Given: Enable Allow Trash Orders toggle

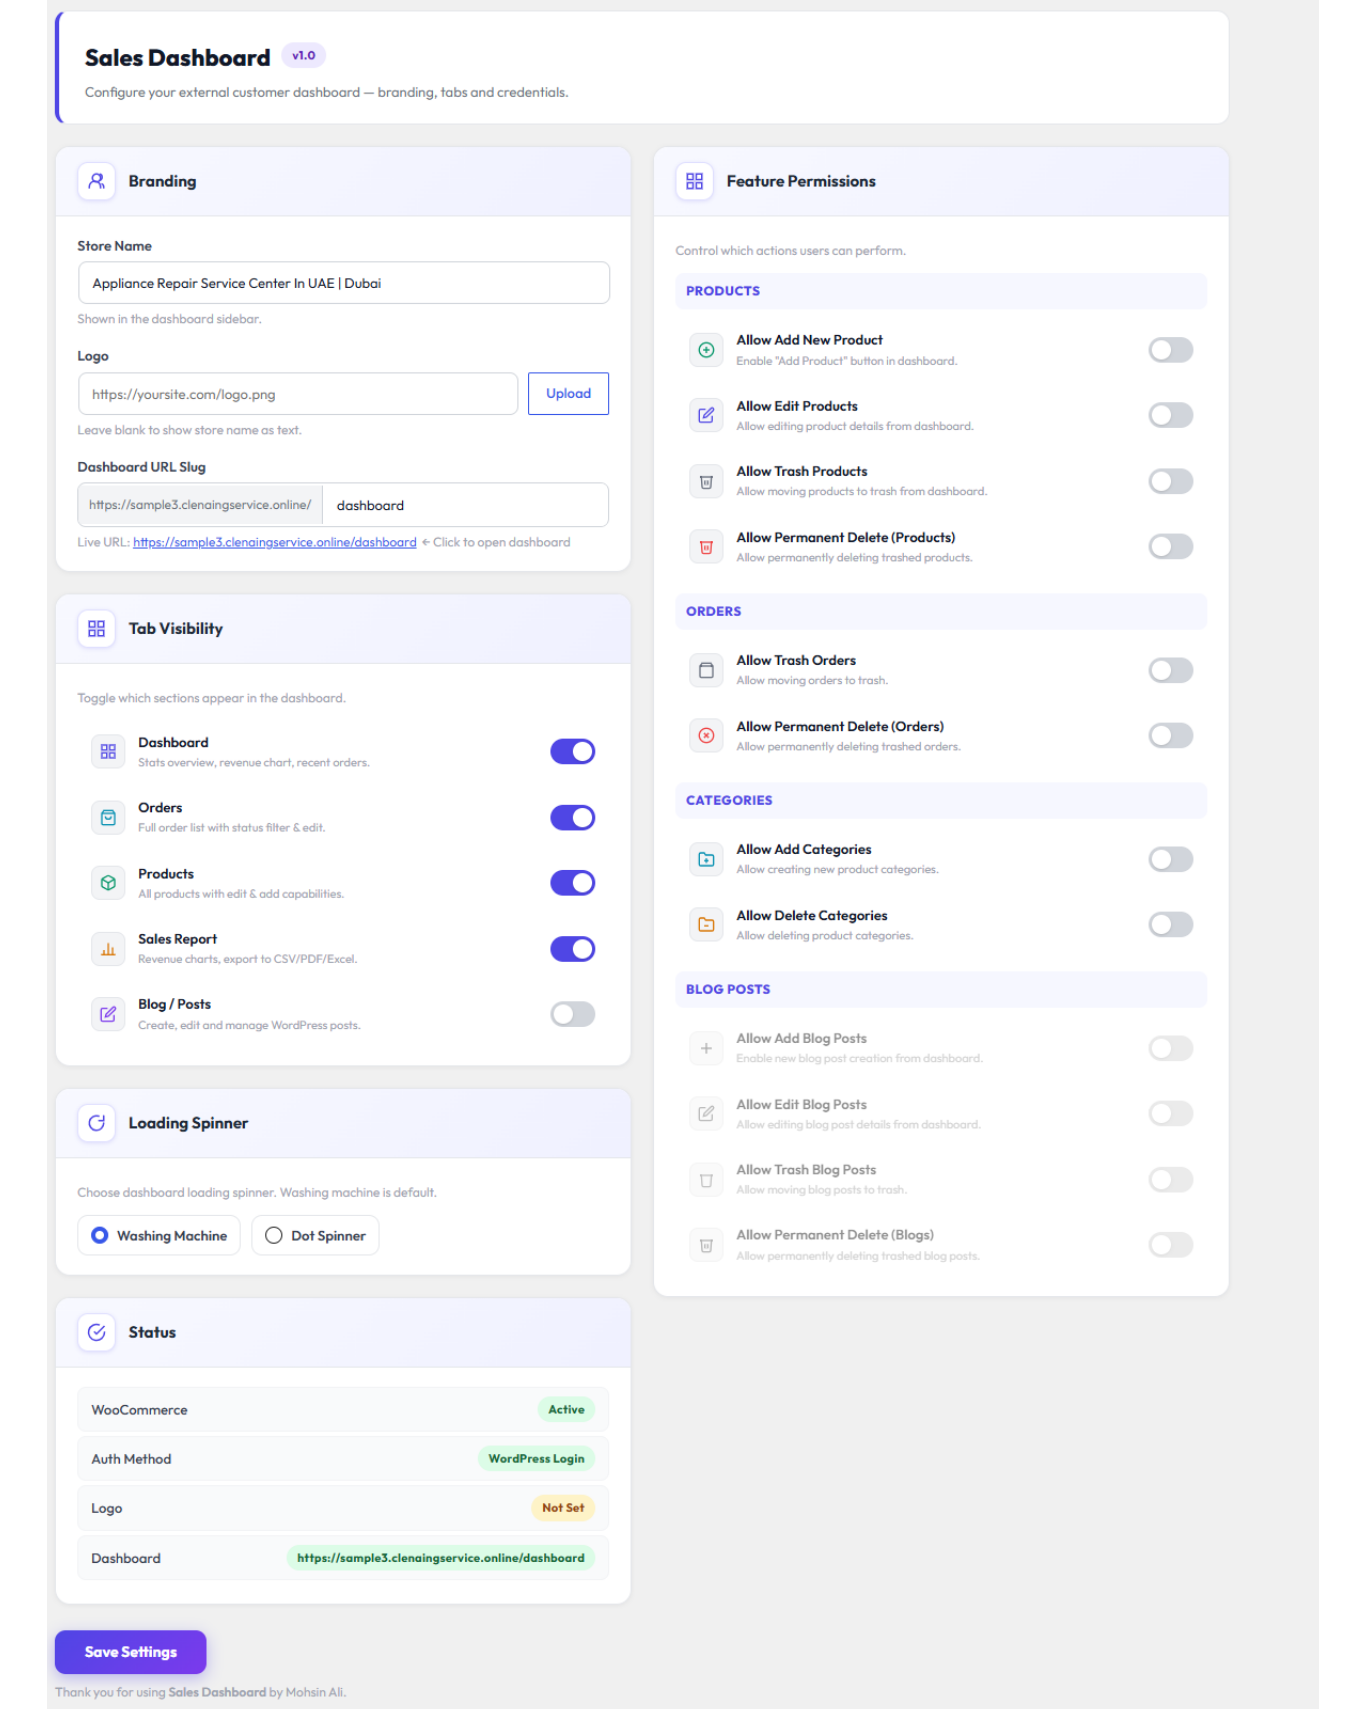Looking at the screenshot, I should pyautogui.click(x=1171, y=670).
